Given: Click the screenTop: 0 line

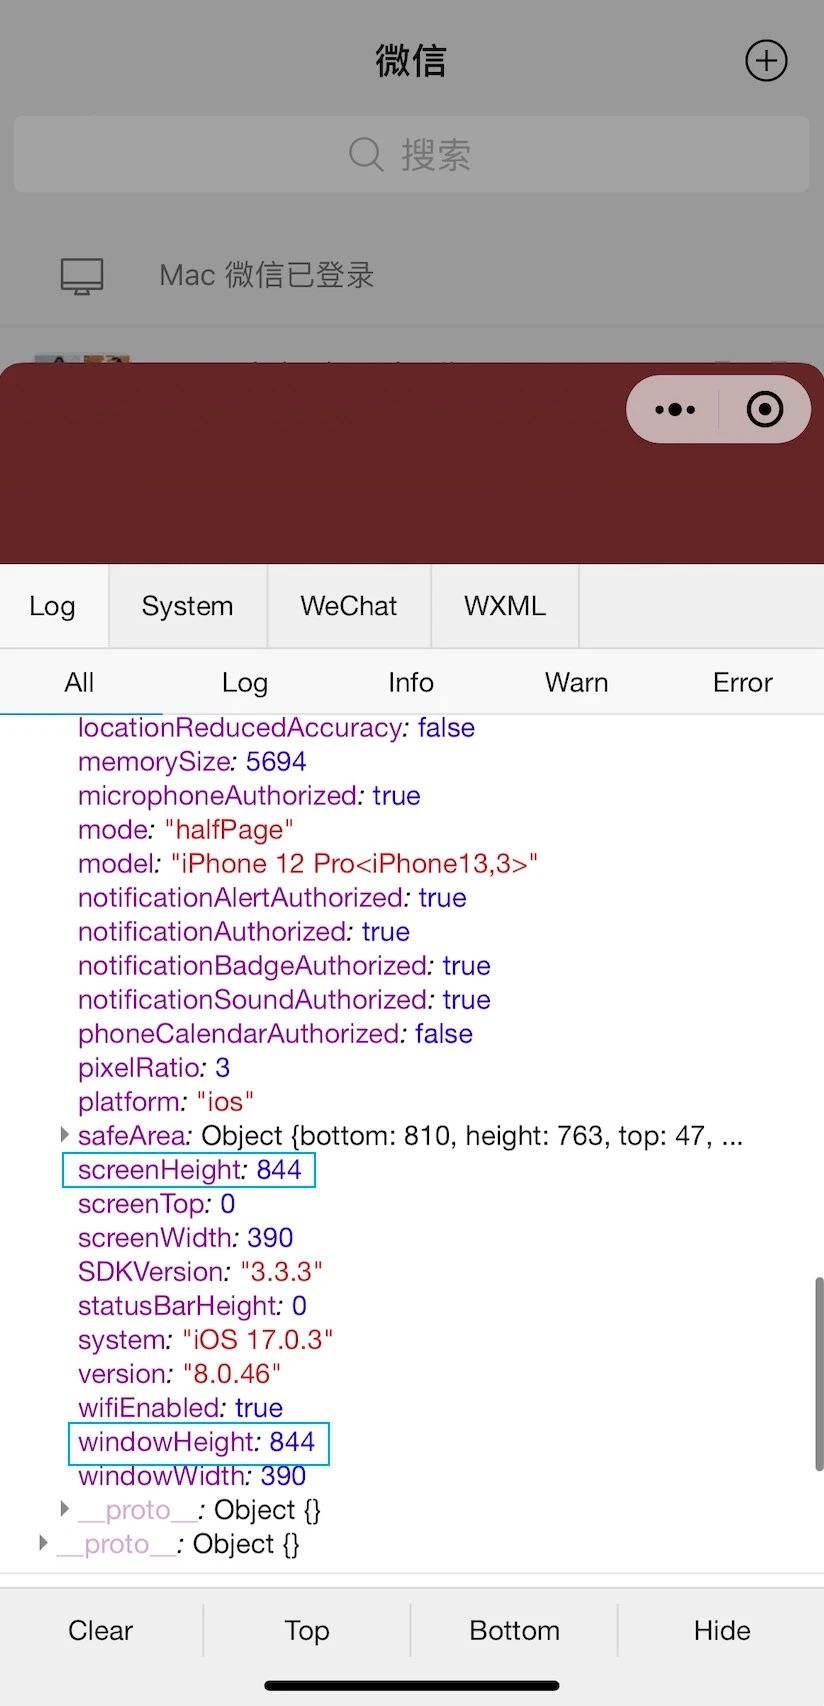Looking at the screenshot, I should [156, 1204].
